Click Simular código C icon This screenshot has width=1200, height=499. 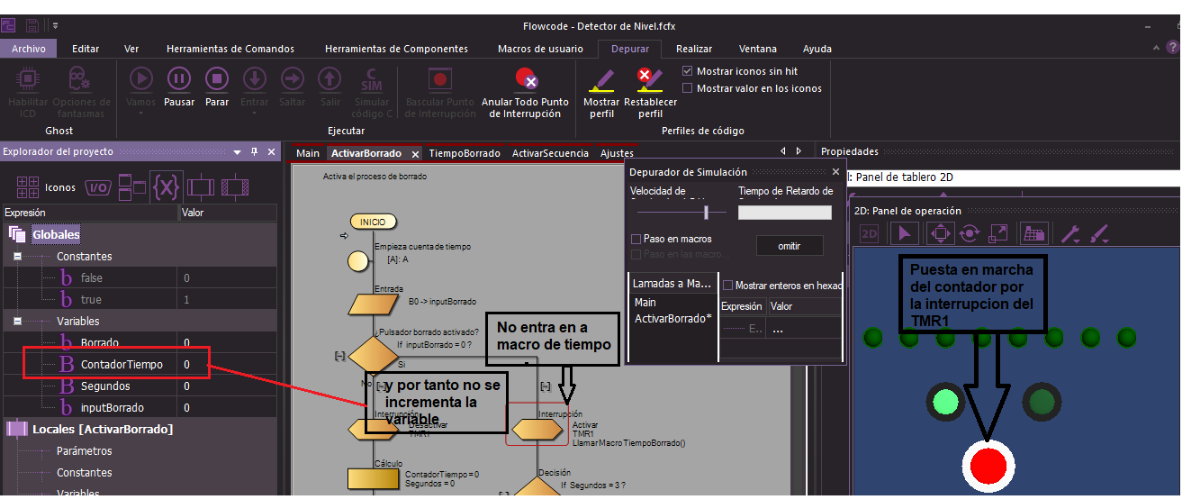[372, 78]
